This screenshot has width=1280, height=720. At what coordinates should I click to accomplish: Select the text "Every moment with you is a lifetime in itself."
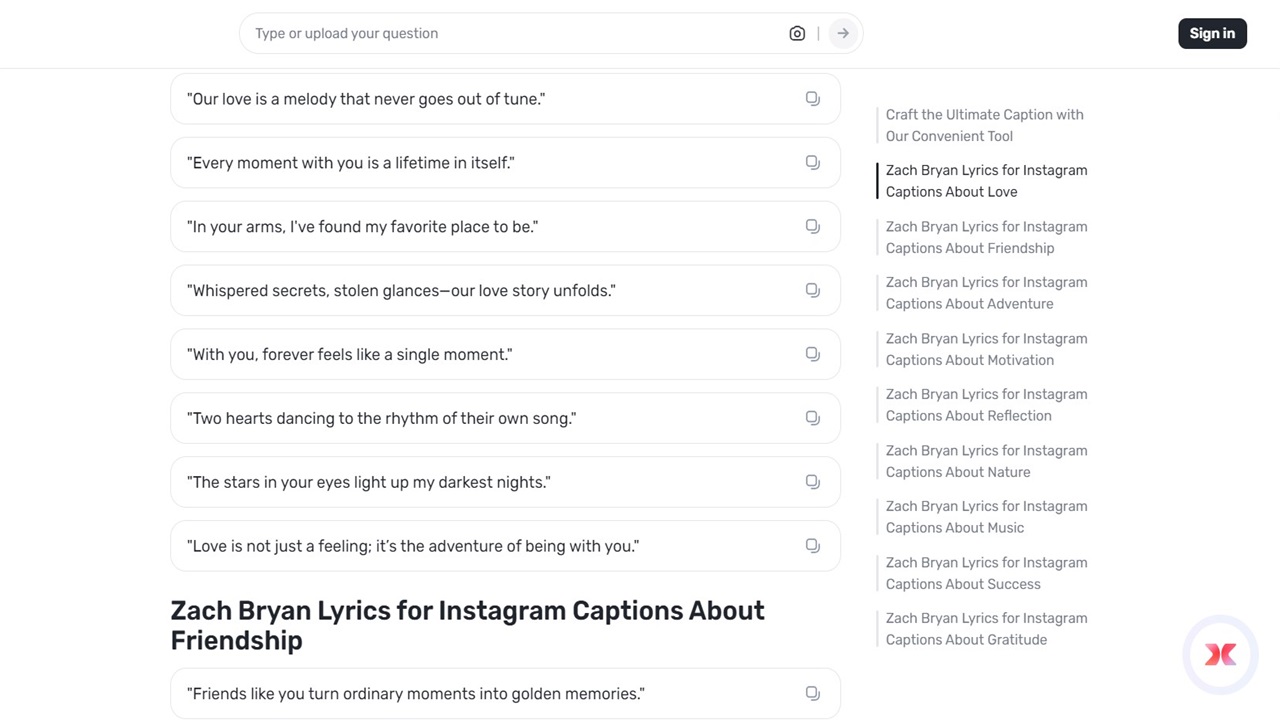click(x=351, y=163)
